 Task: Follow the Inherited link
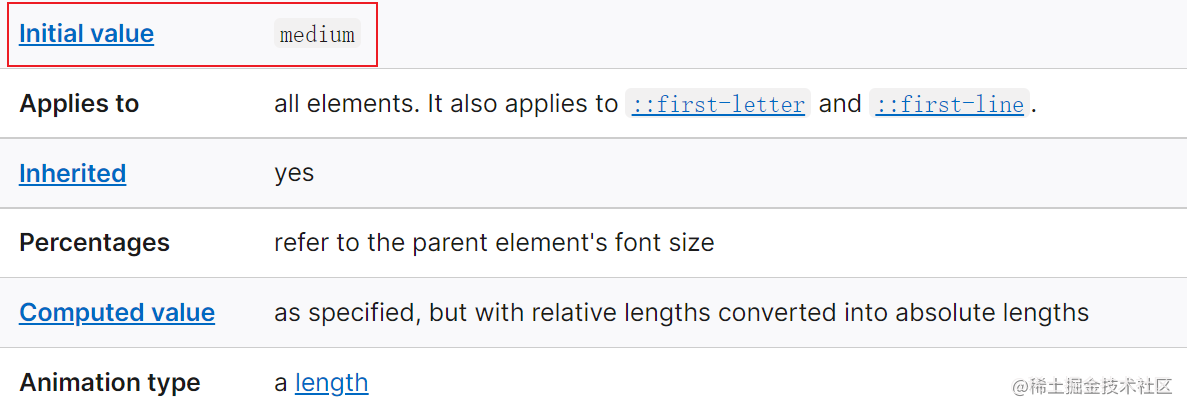point(72,173)
